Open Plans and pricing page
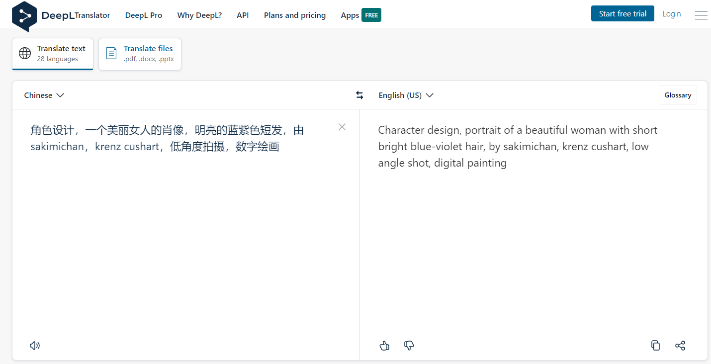The height and width of the screenshot is (364, 711). [295, 15]
